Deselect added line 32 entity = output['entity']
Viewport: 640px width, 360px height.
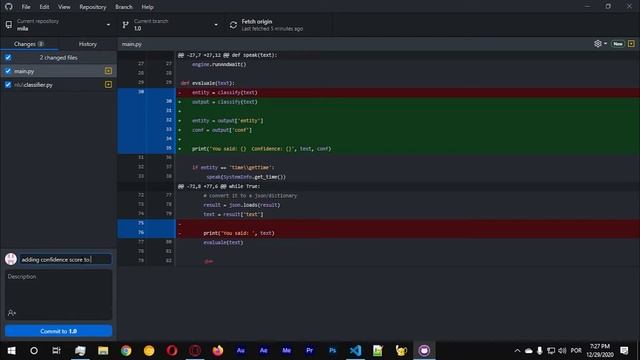(x=147, y=120)
